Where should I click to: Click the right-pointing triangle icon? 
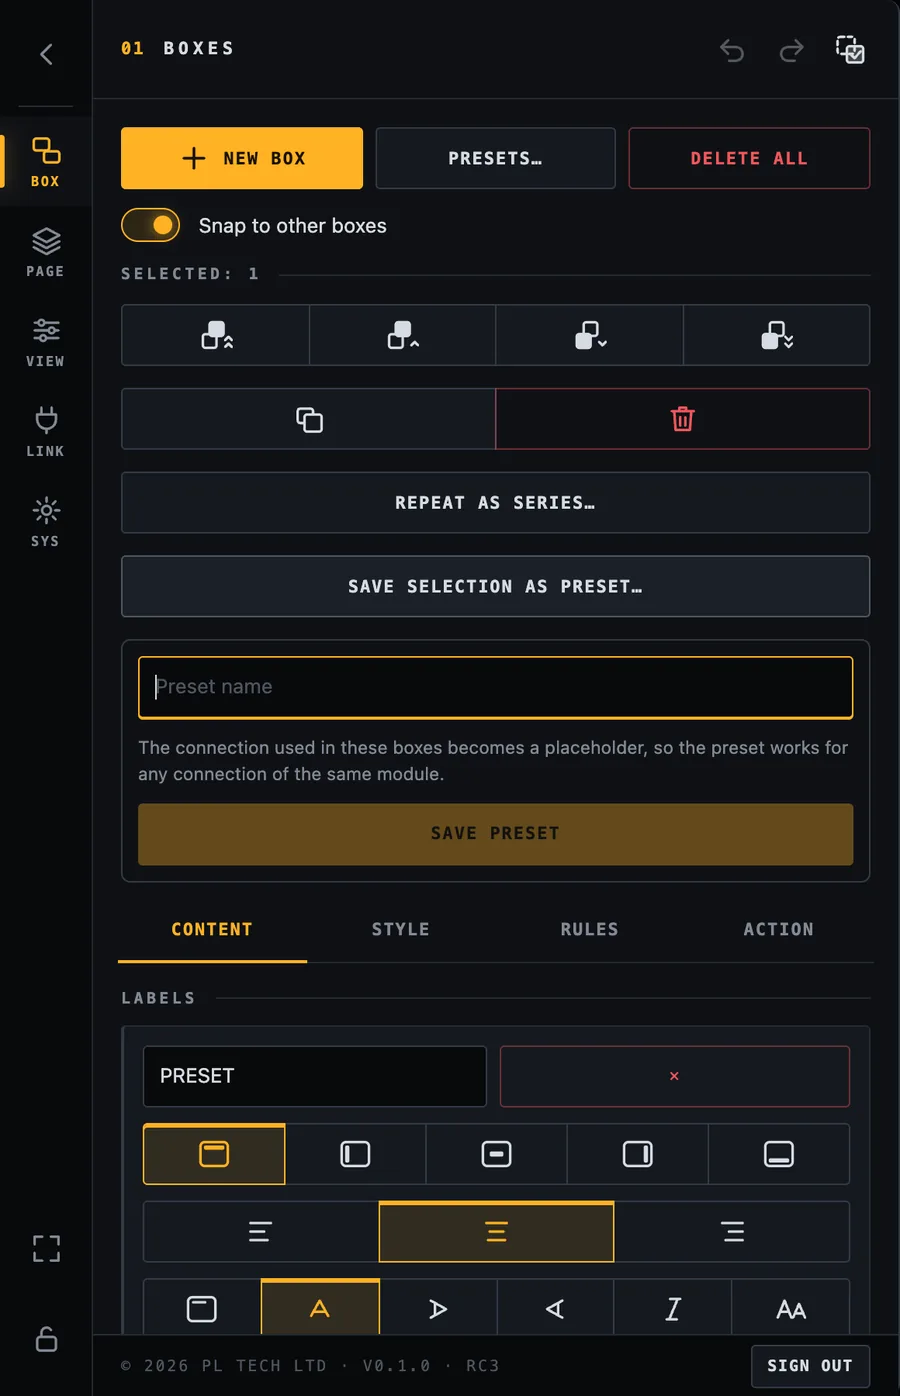pyautogui.click(x=437, y=1308)
